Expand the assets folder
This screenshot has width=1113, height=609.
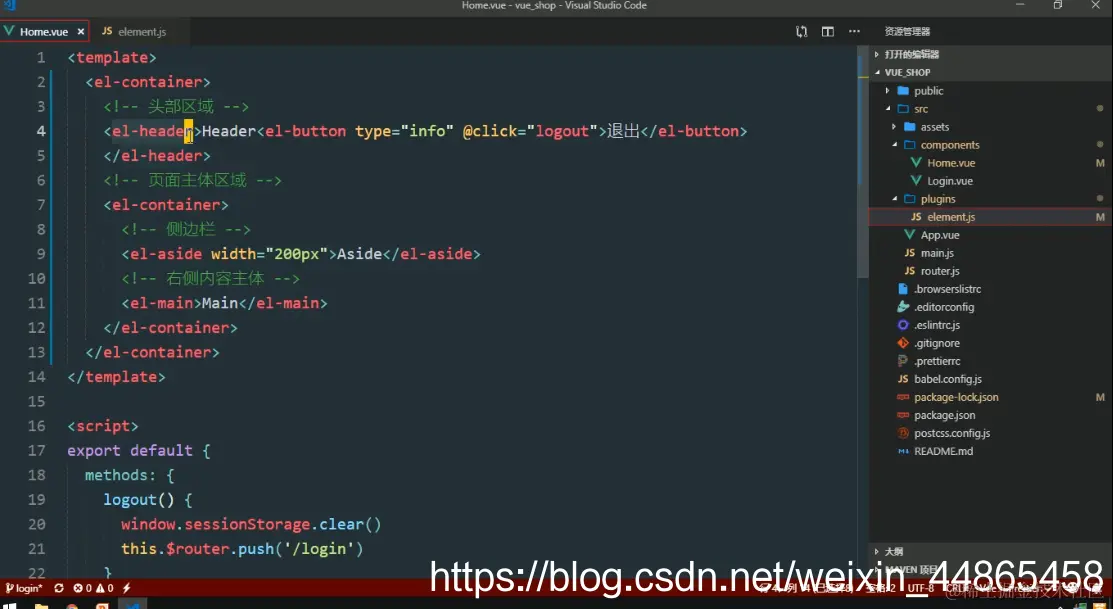click(894, 127)
